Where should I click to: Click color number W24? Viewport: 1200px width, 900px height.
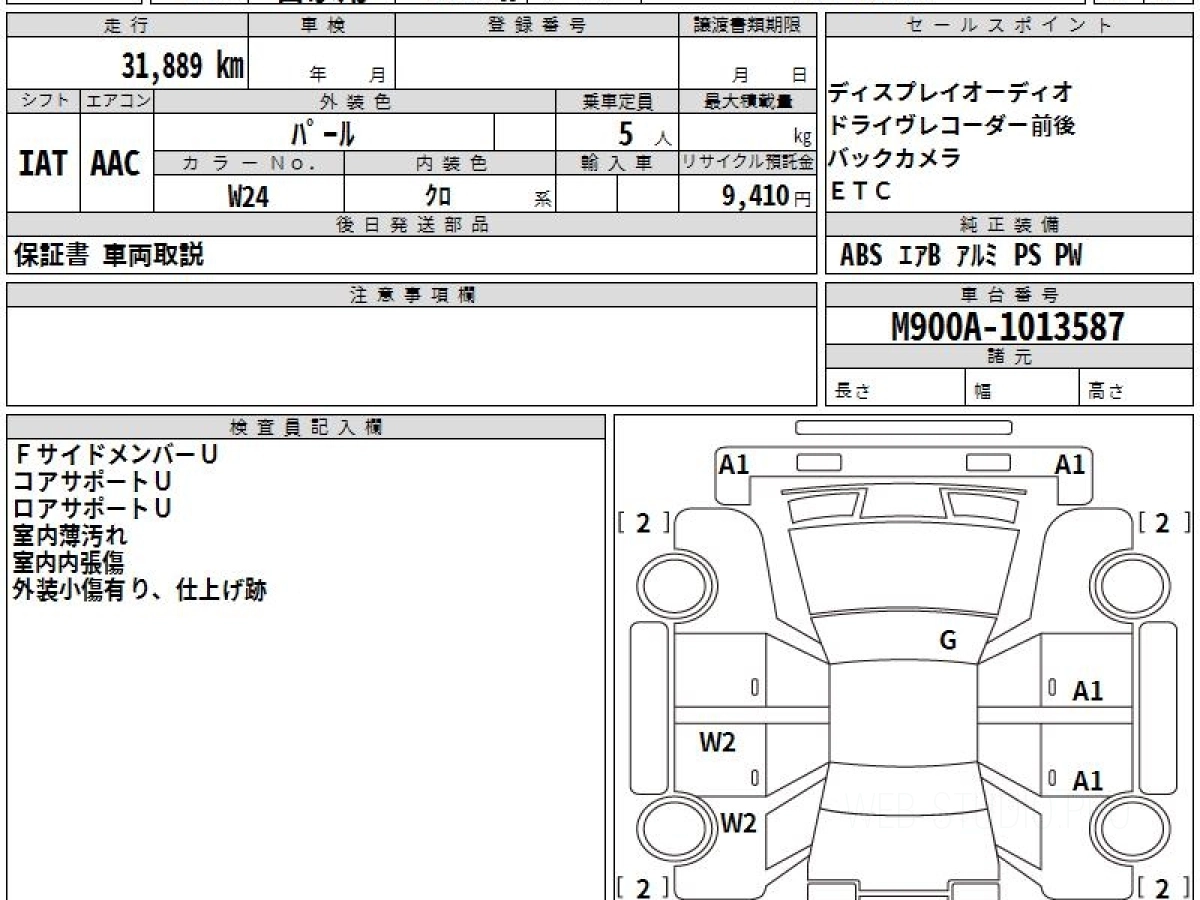click(x=248, y=196)
